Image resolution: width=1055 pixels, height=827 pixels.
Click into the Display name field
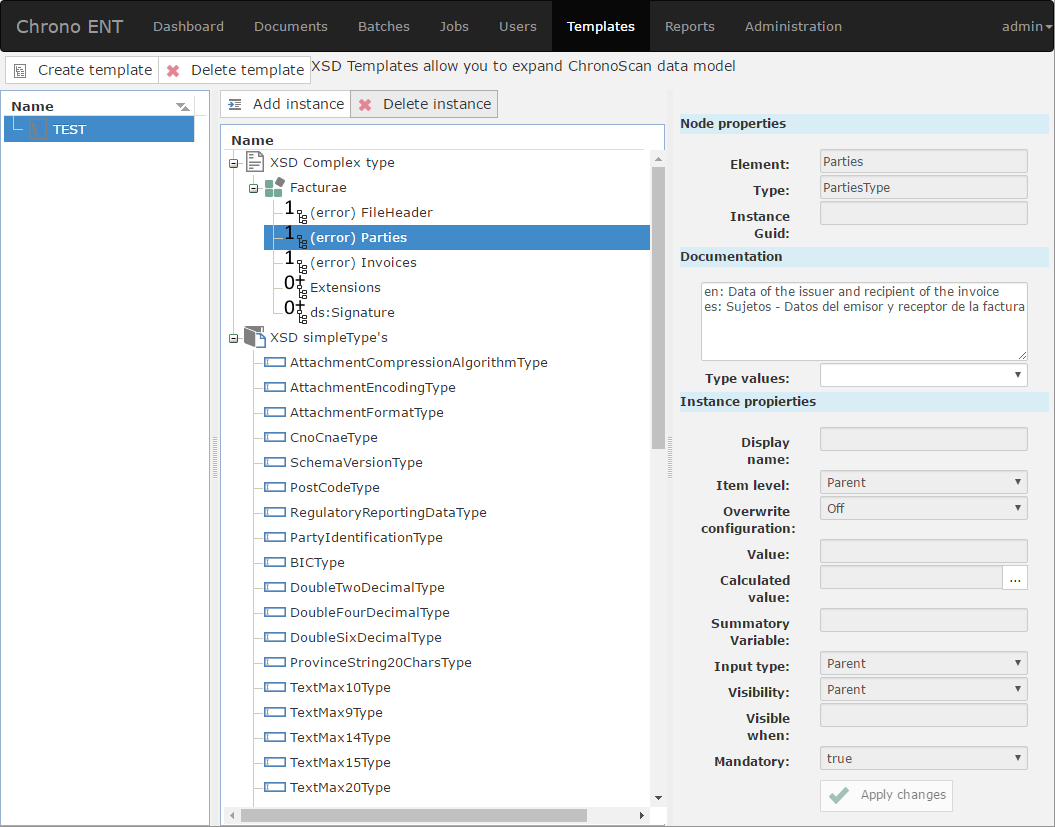(x=923, y=440)
